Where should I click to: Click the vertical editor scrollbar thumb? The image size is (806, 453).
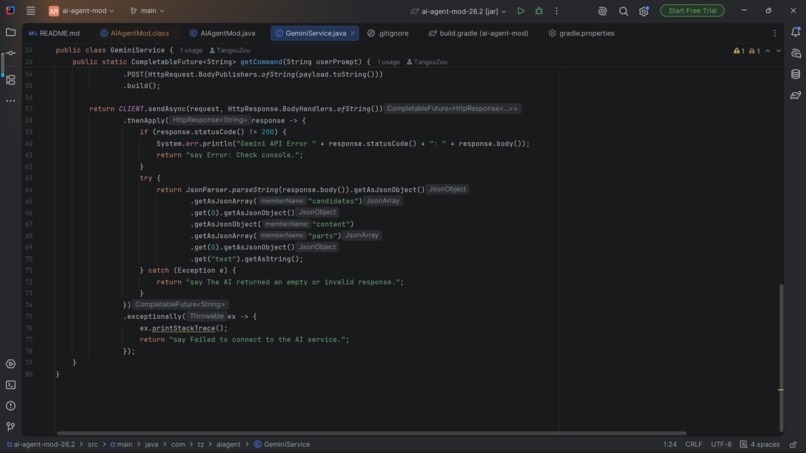tap(781, 358)
